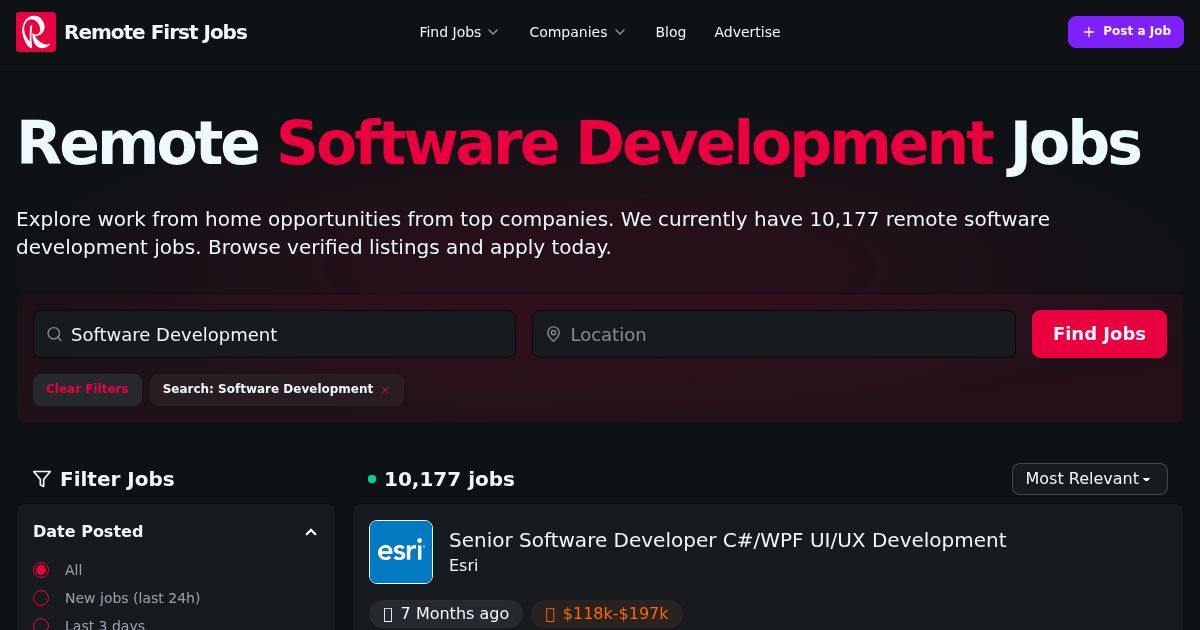The image size is (1200, 630).
Task: Remove the Software Development search filter tag
Action: point(385,390)
